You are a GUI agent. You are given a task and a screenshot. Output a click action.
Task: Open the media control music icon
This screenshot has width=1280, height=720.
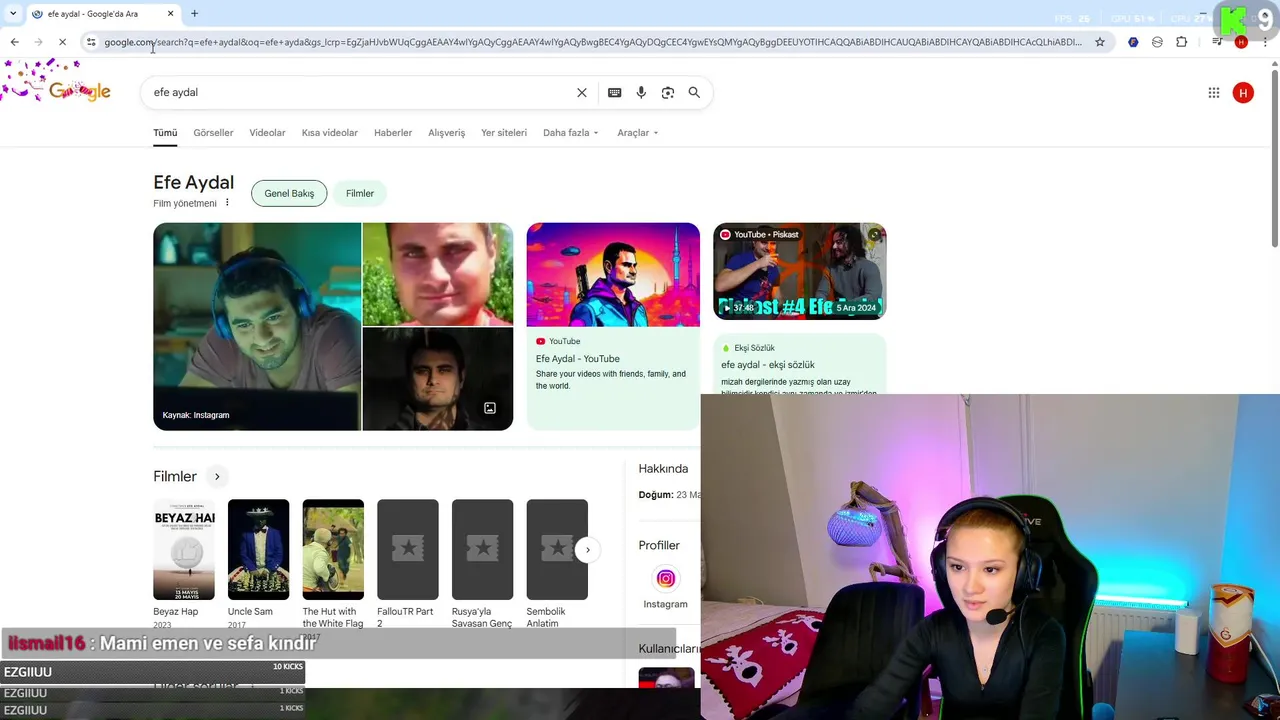click(x=1217, y=42)
